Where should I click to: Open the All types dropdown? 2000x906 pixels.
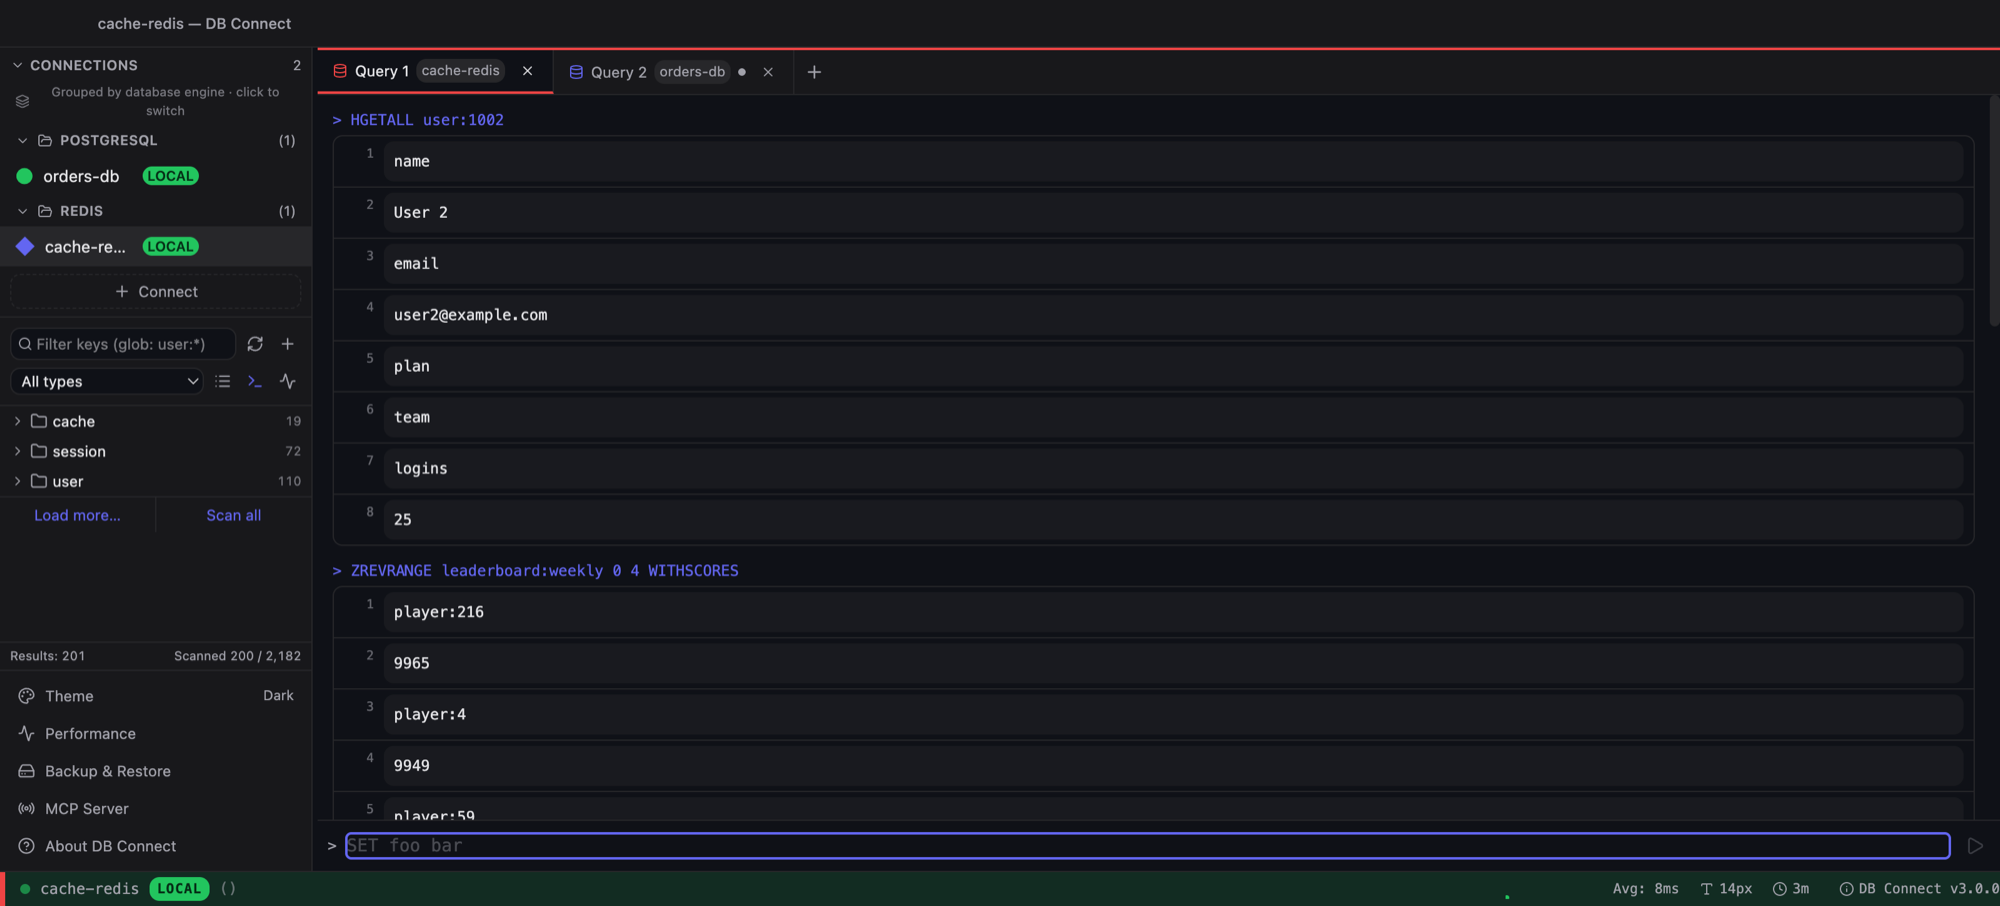coord(107,381)
